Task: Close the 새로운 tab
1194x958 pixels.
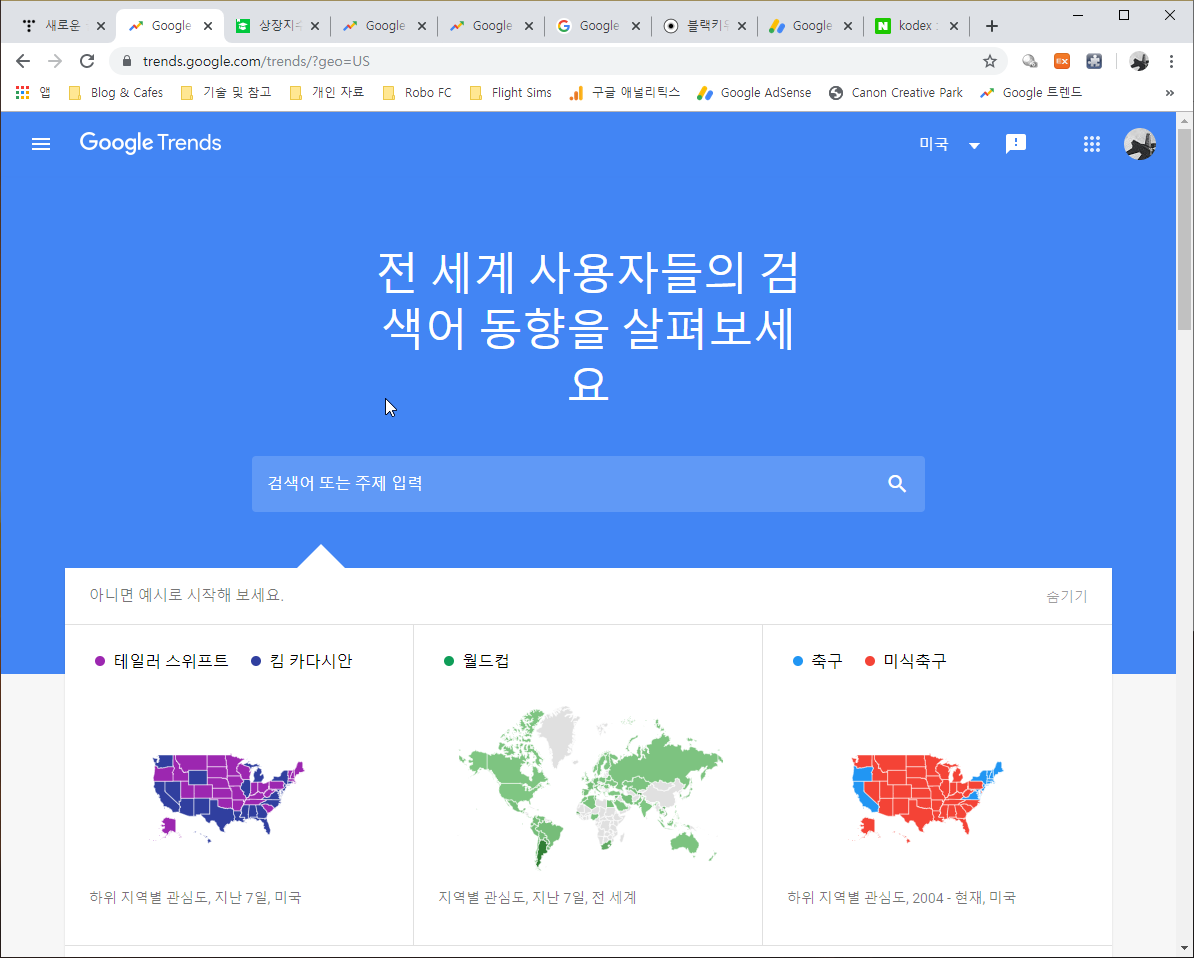Action: (101, 26)
